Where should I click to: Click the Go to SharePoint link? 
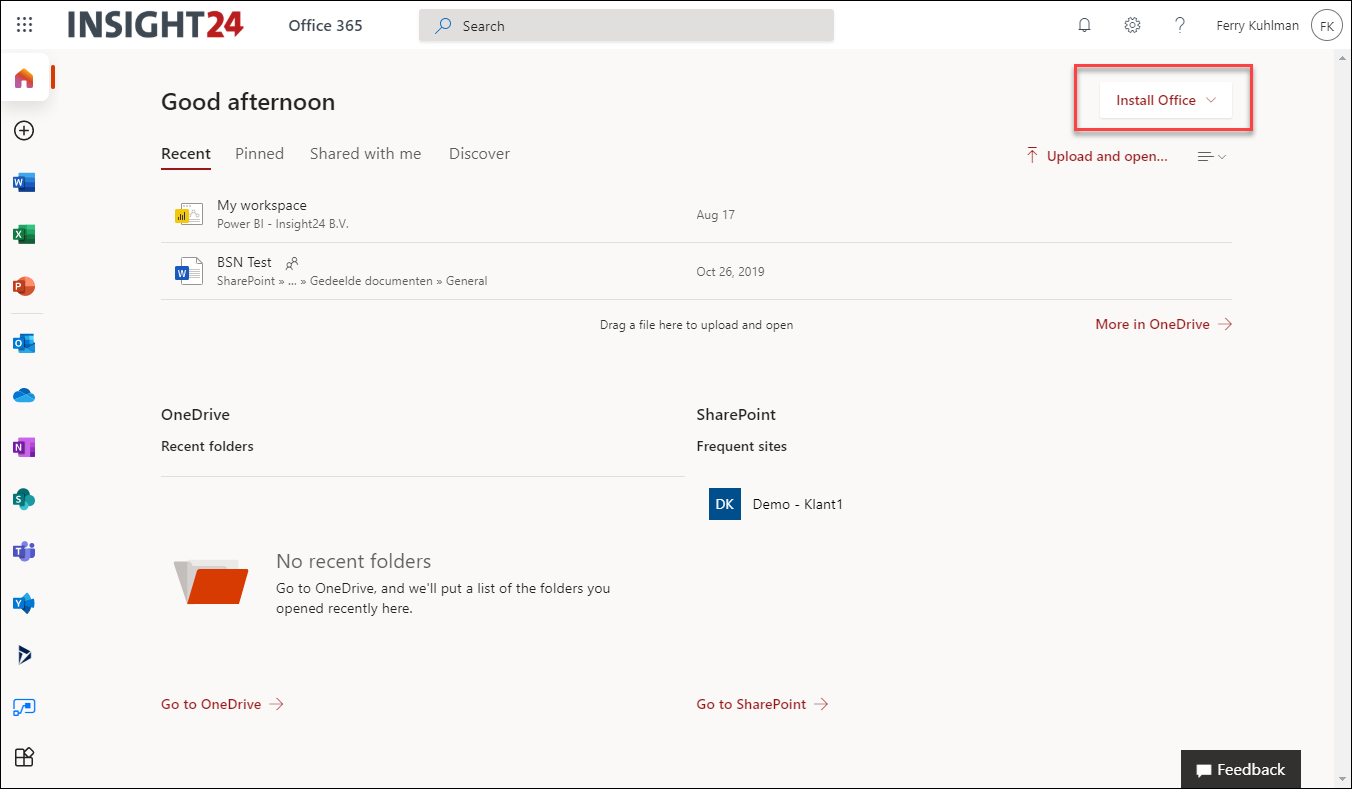tap(763, 704)
